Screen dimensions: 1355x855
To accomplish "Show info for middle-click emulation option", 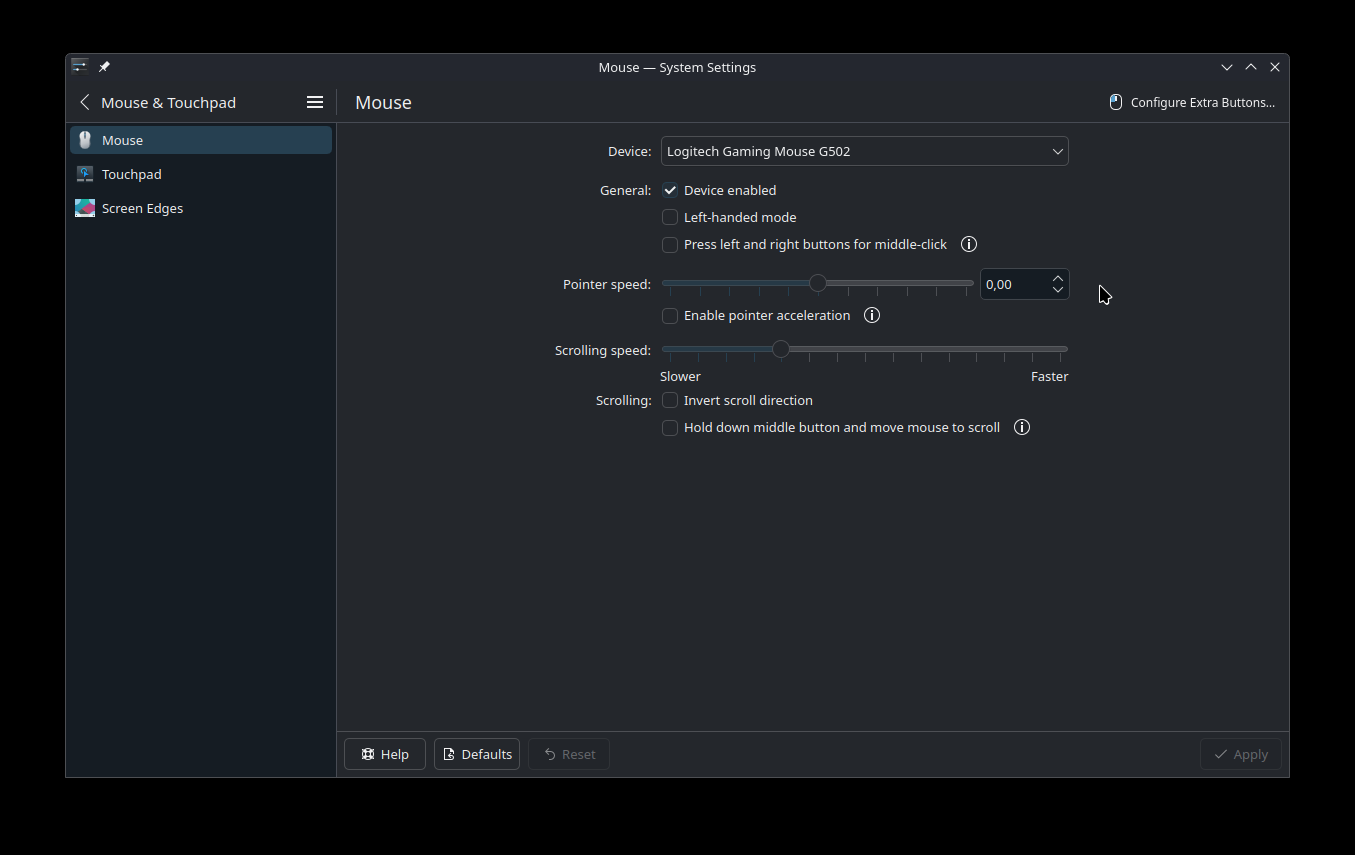I will pos(969,244).
